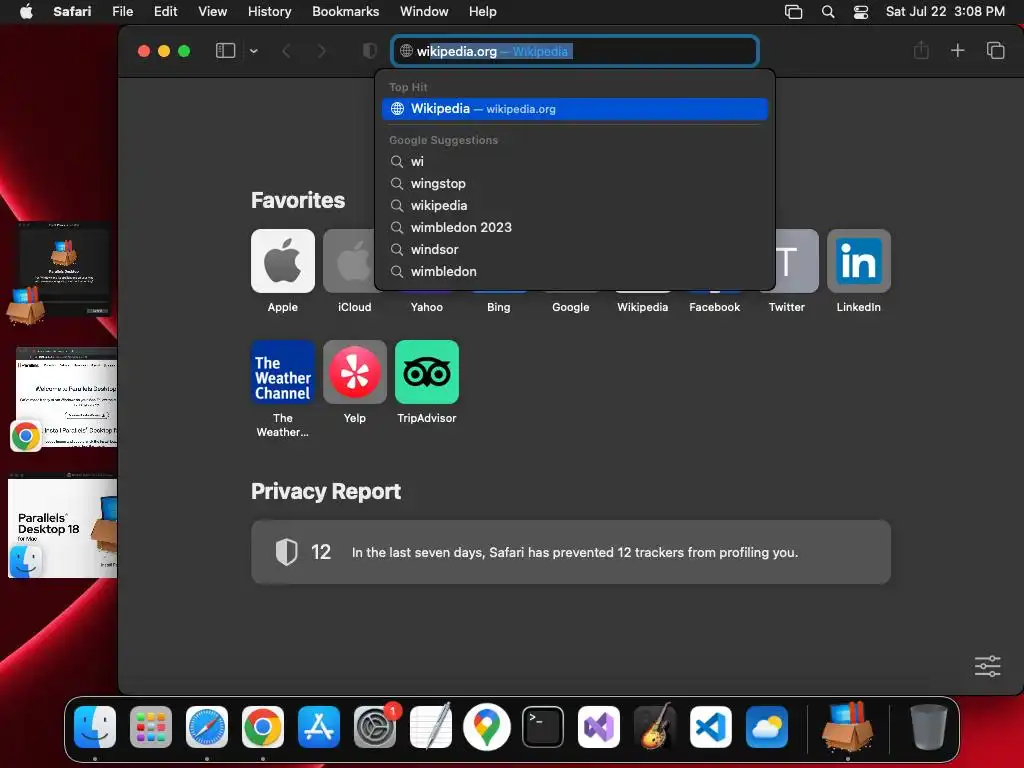
Task: Click into the address bar field
Action: pos(575,51)
